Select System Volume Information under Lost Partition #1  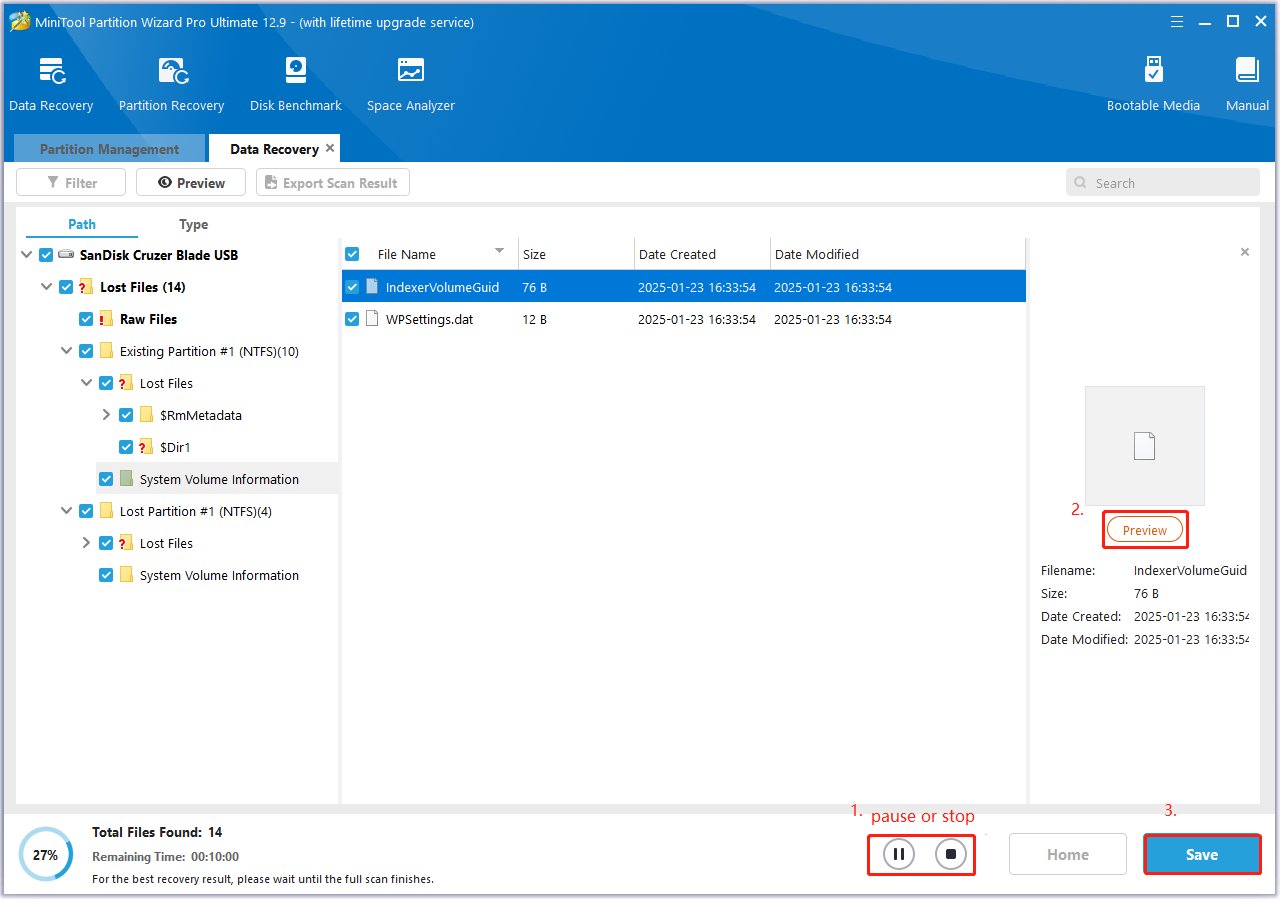(219, 575)
